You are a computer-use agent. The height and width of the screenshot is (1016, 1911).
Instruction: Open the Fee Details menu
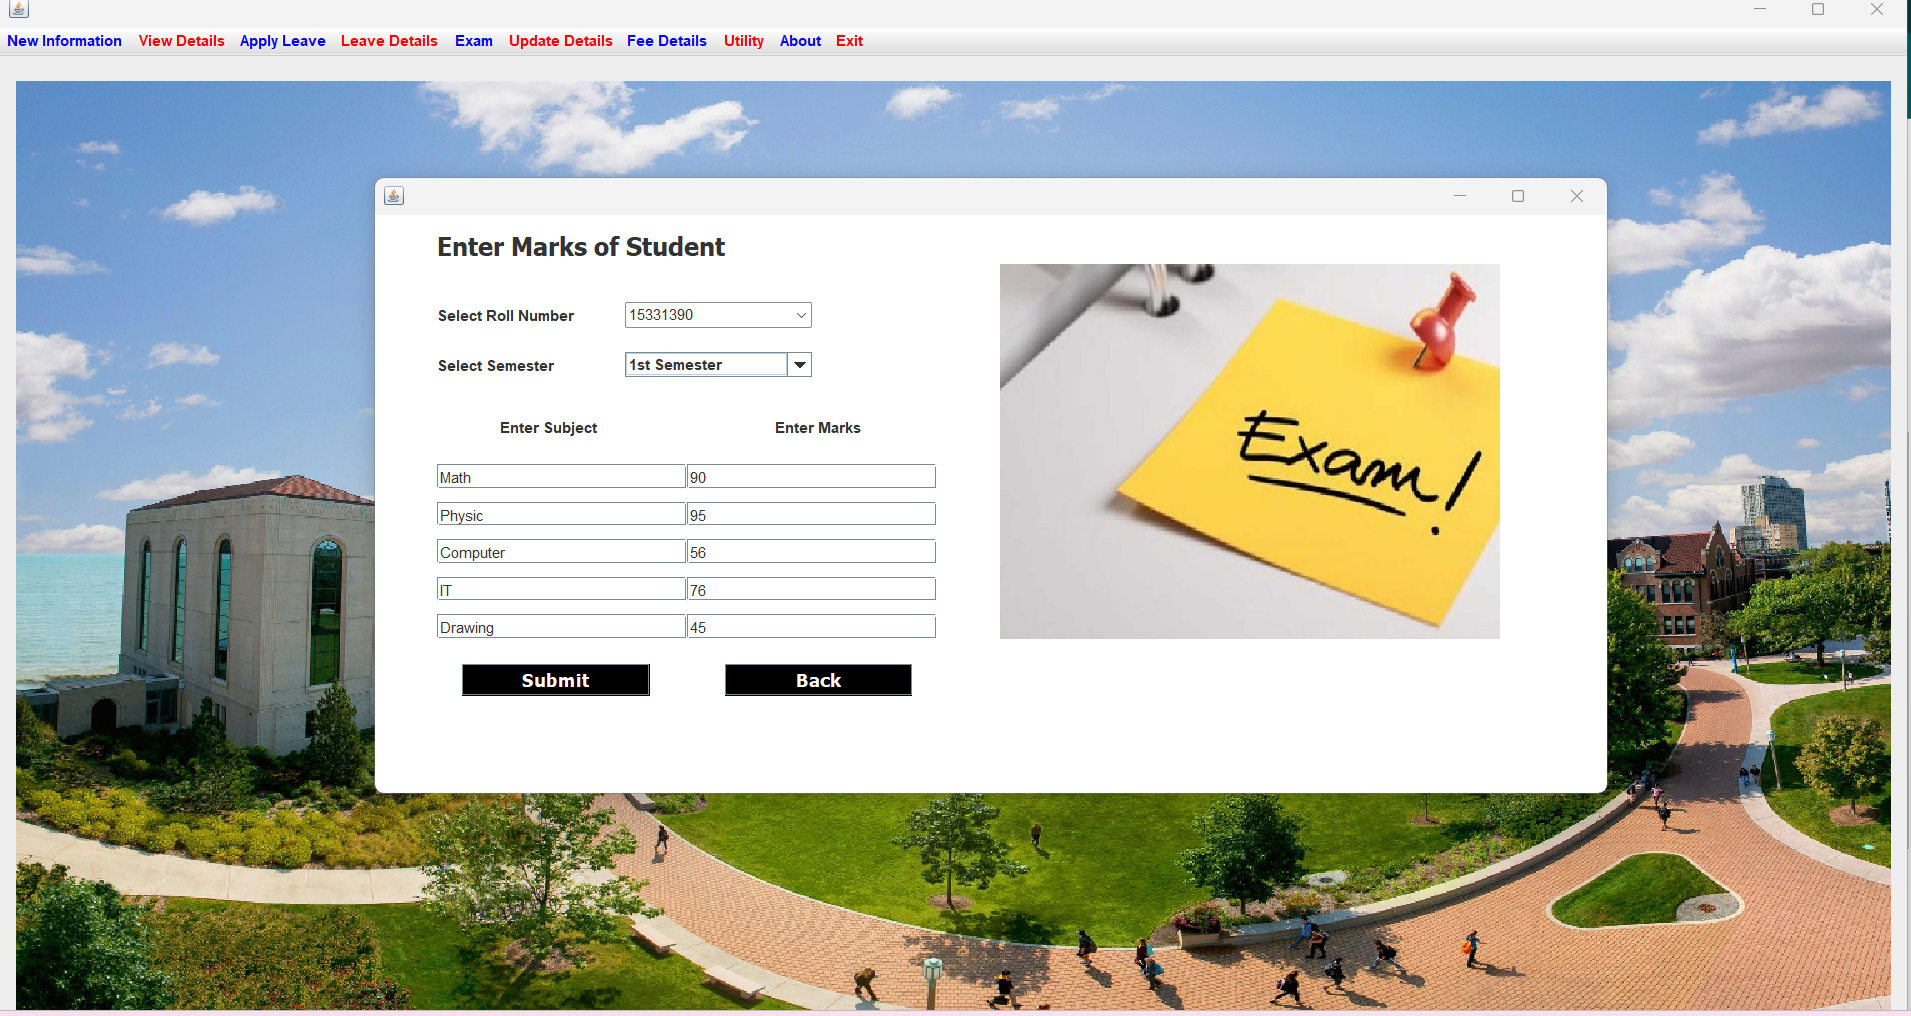(666, 41)
